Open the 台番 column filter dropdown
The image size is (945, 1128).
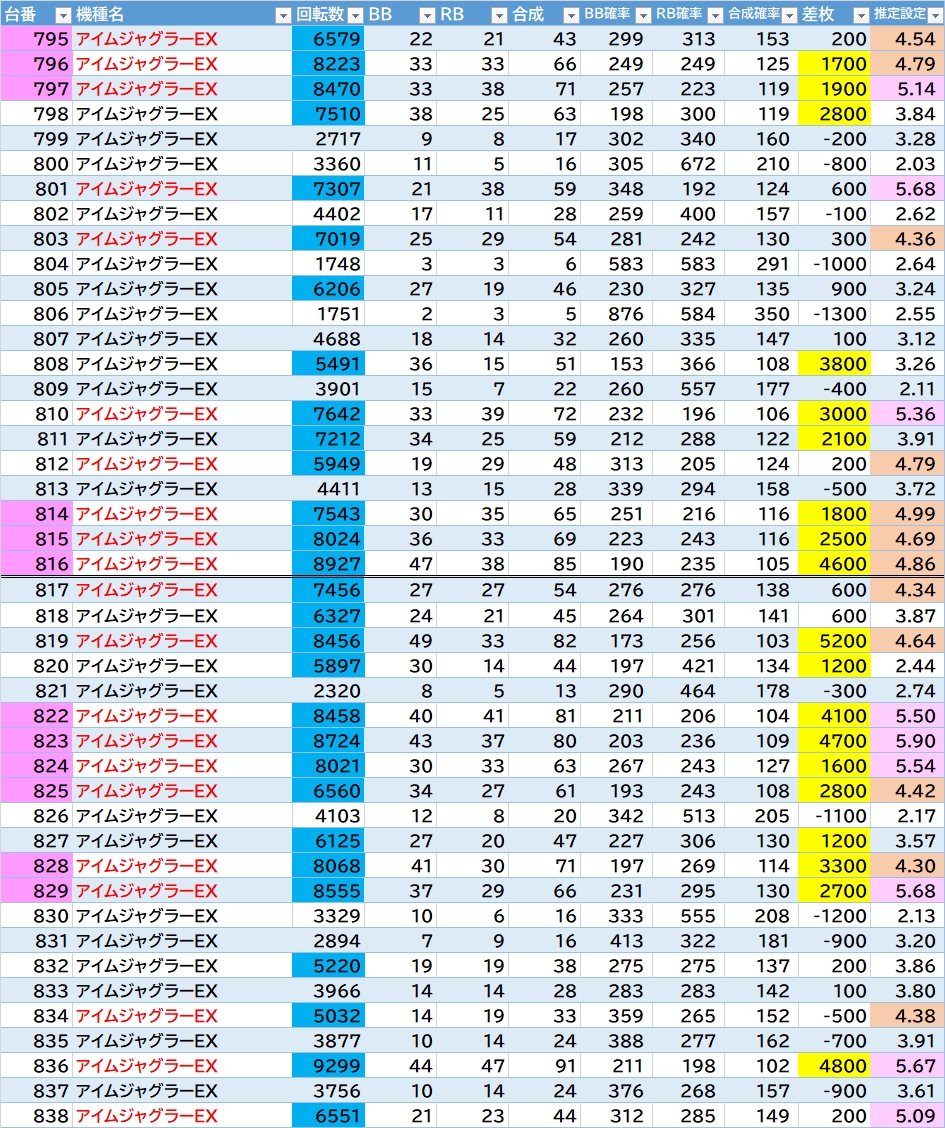[63, 14]
